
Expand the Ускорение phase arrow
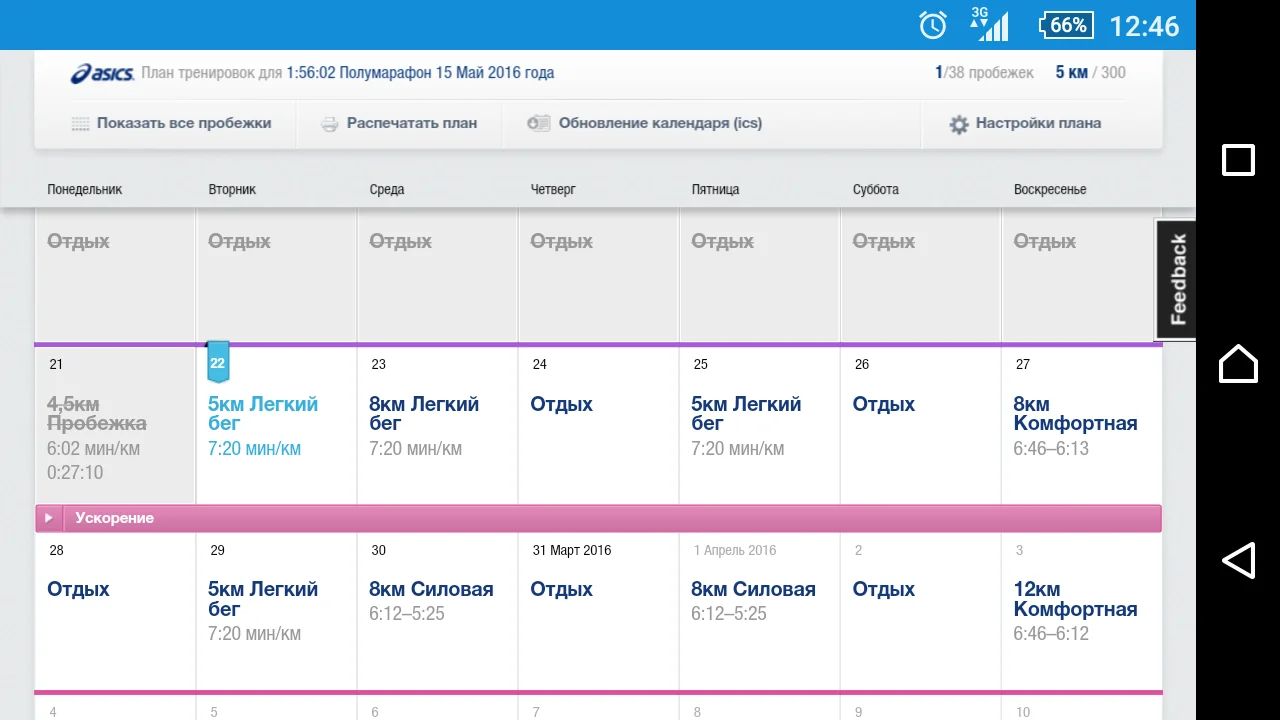48,518
